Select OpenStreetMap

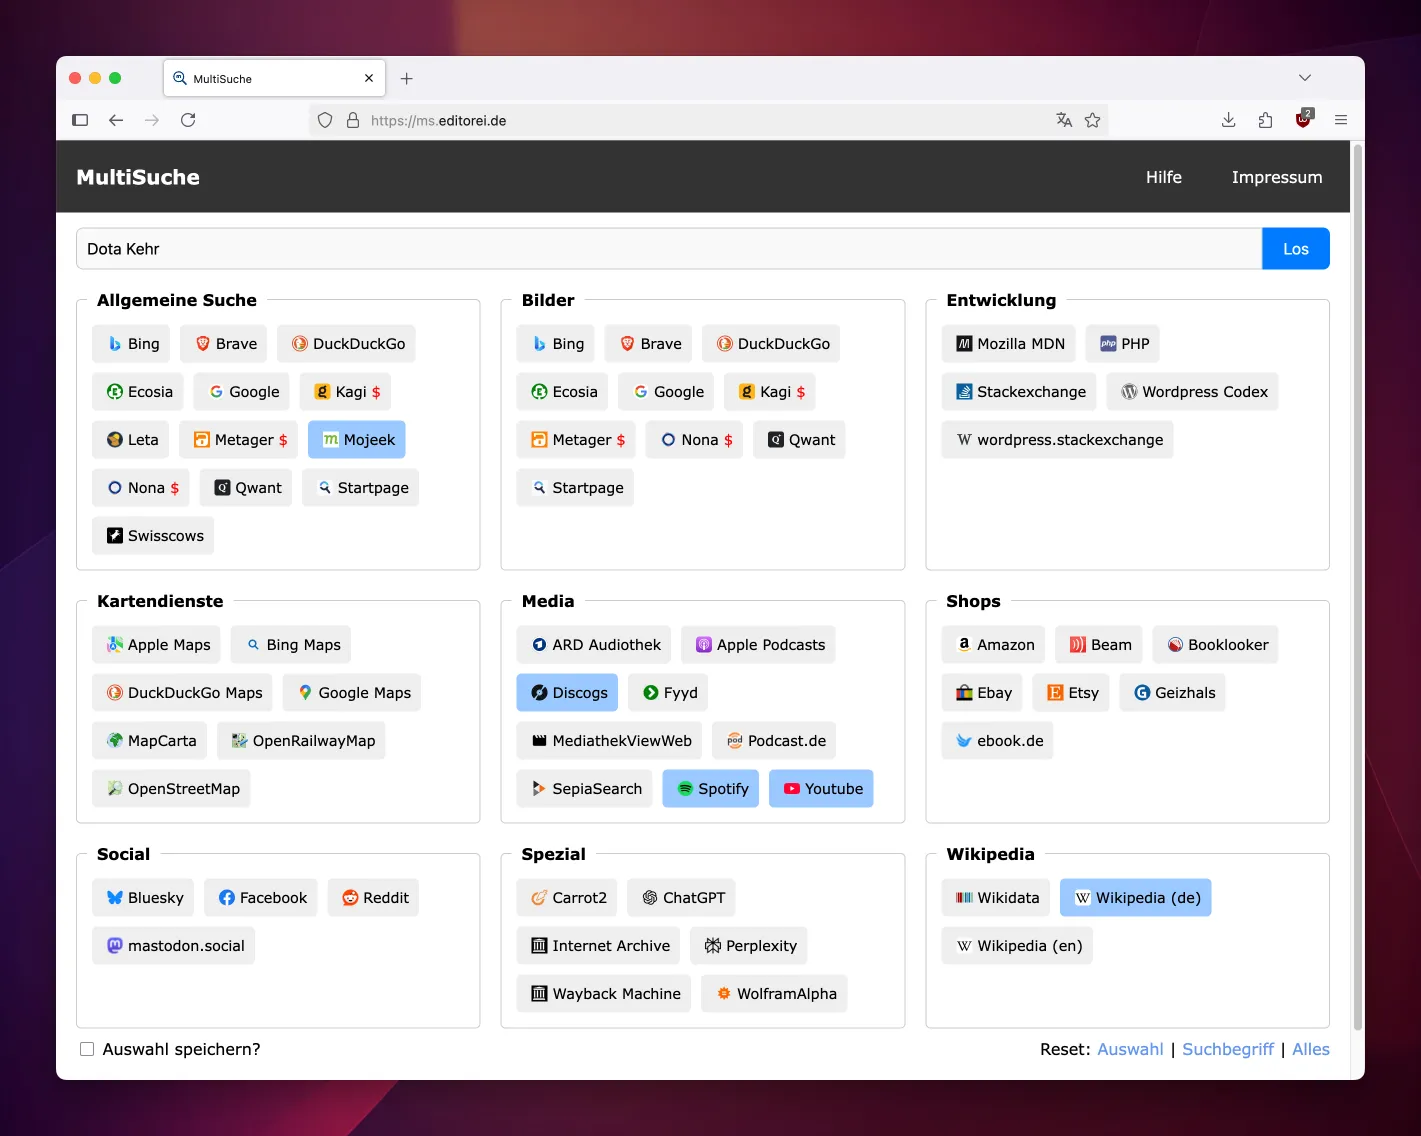click(x=172, y=789)
